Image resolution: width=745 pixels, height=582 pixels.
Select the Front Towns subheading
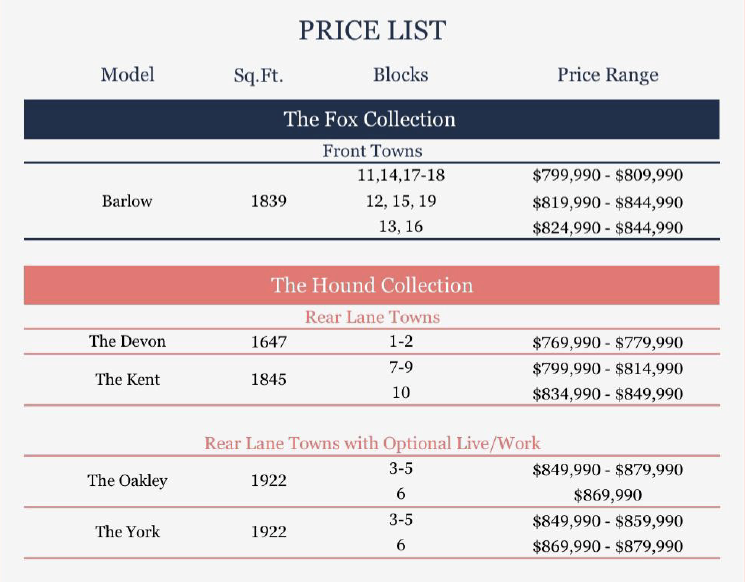pos(372,151)
